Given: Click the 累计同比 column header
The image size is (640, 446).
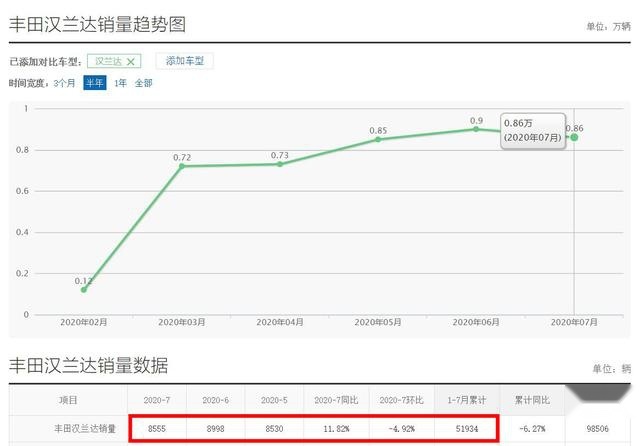Looking at the screenshot, I should coord(532,400).
